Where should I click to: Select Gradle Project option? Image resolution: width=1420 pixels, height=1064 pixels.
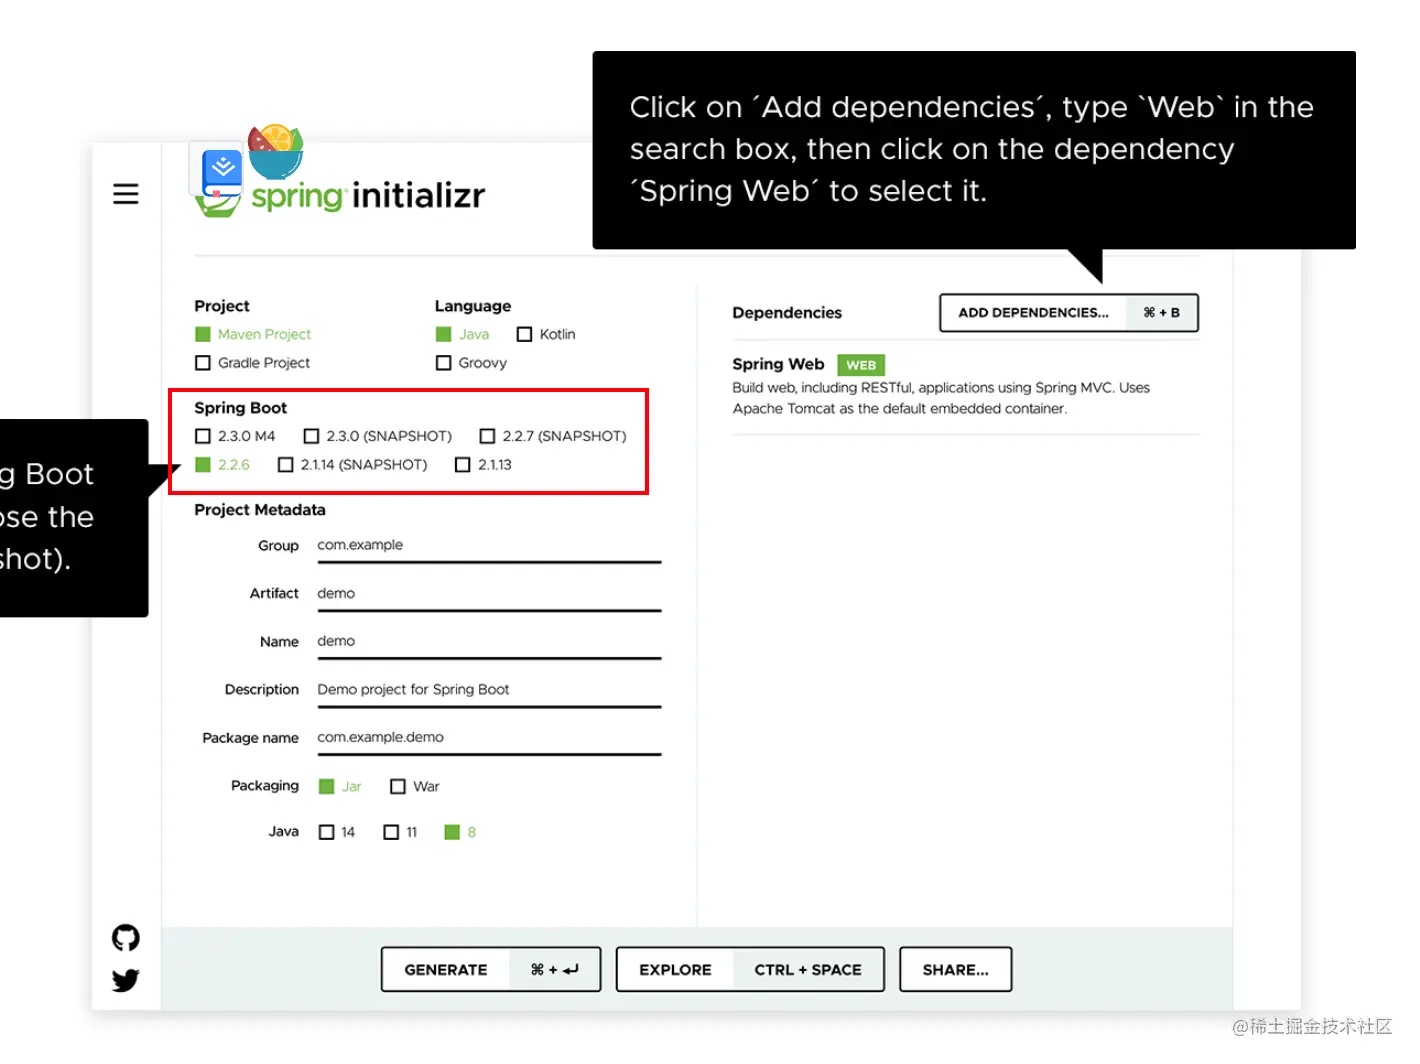point(252,363)
